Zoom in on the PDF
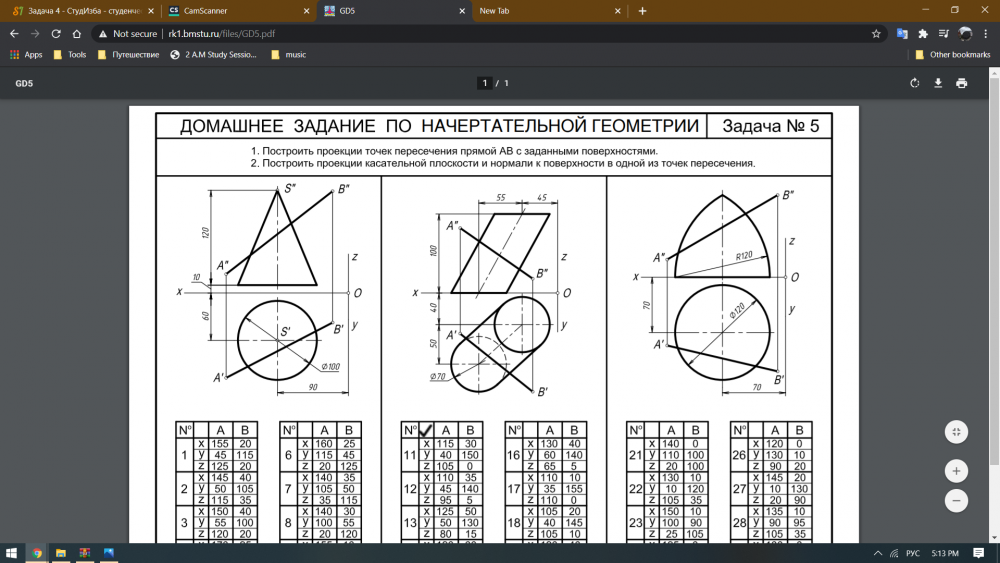 [956, 470]
